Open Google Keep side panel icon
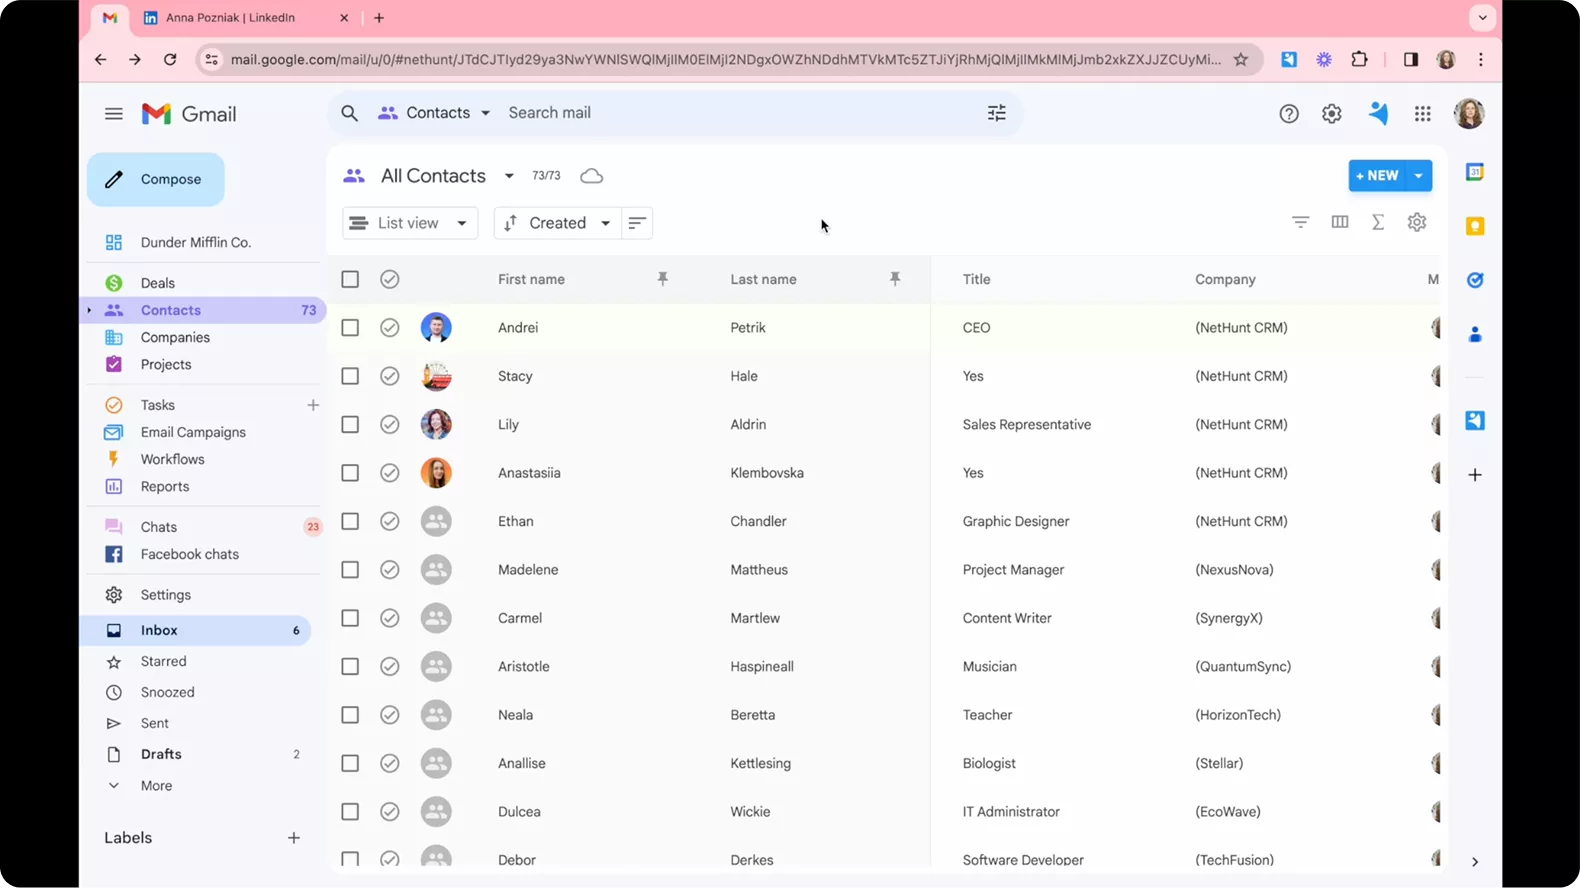The image size is (1580, 888). pyautogui.click(x=1475, y=226)
